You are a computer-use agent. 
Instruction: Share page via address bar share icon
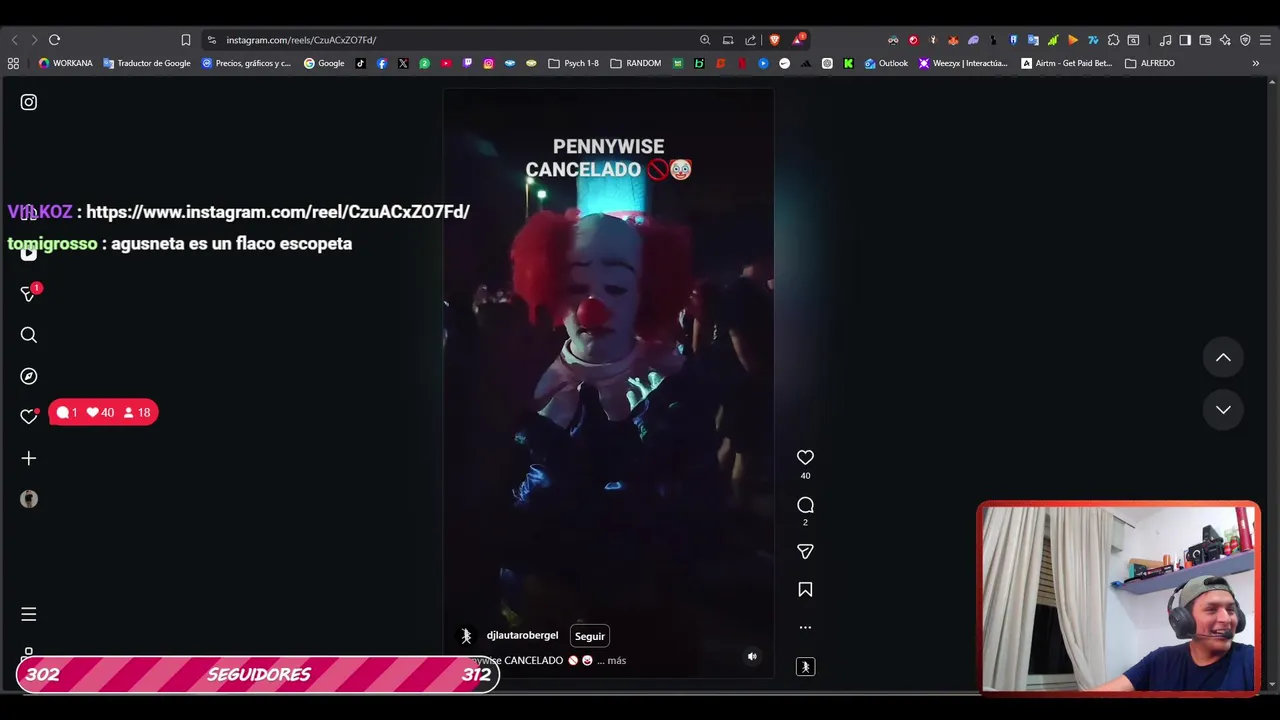tap(750, 40)
